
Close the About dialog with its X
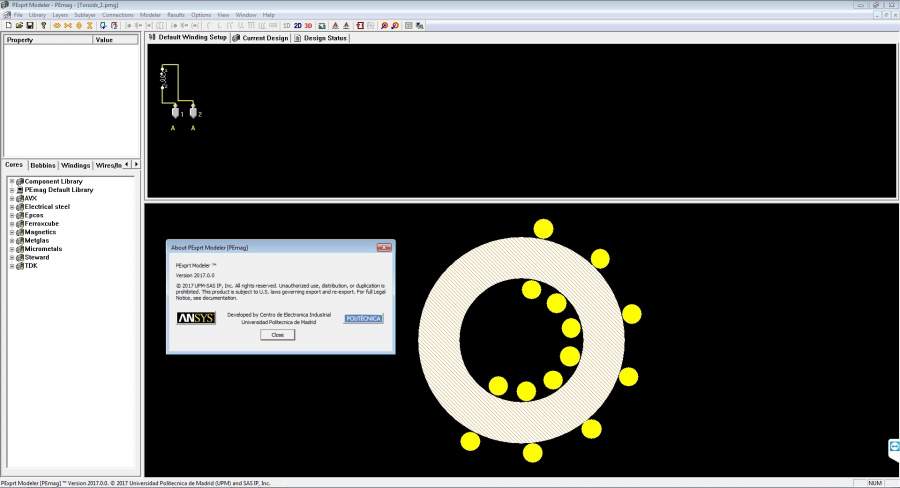pos(384,247)
